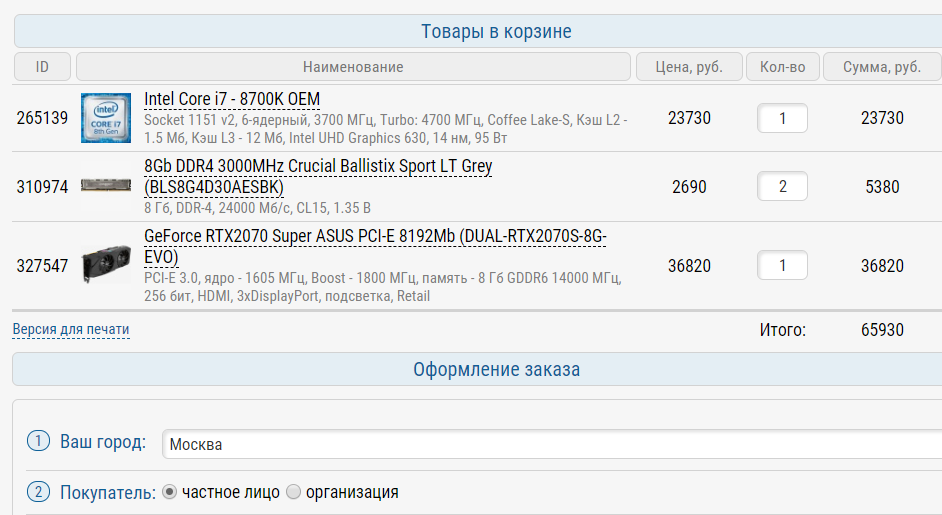Click the Версия для печати link
Image resolution: width=942 pixels, height=515 pixels.
click(x=71, y=329)
